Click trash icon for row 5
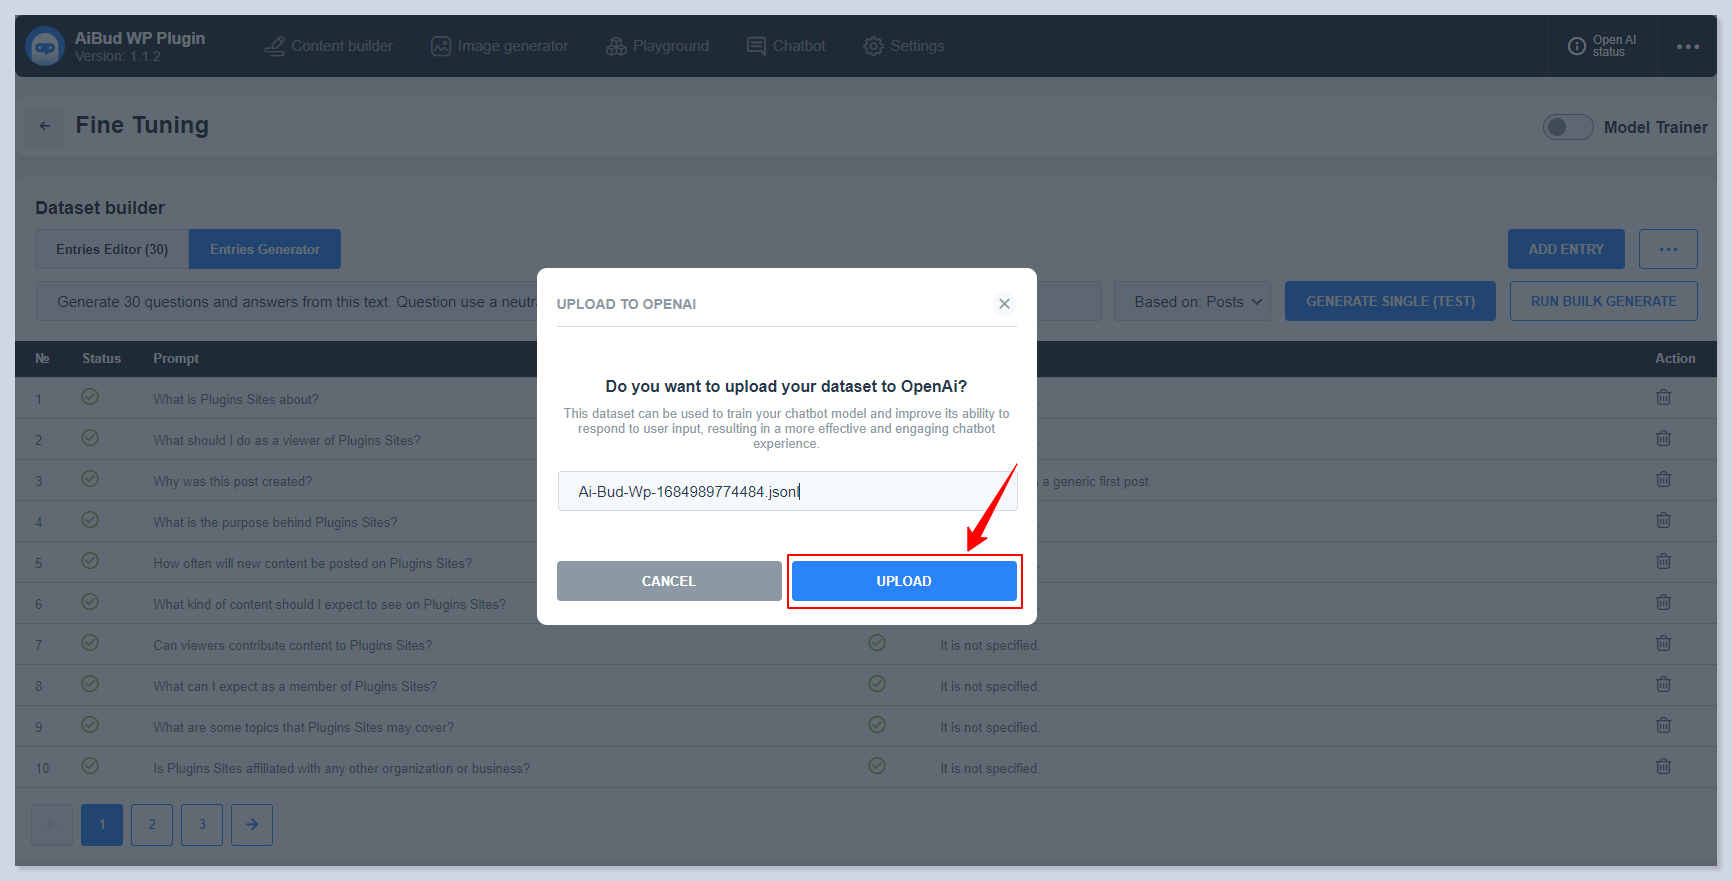 pos(1663,562)
